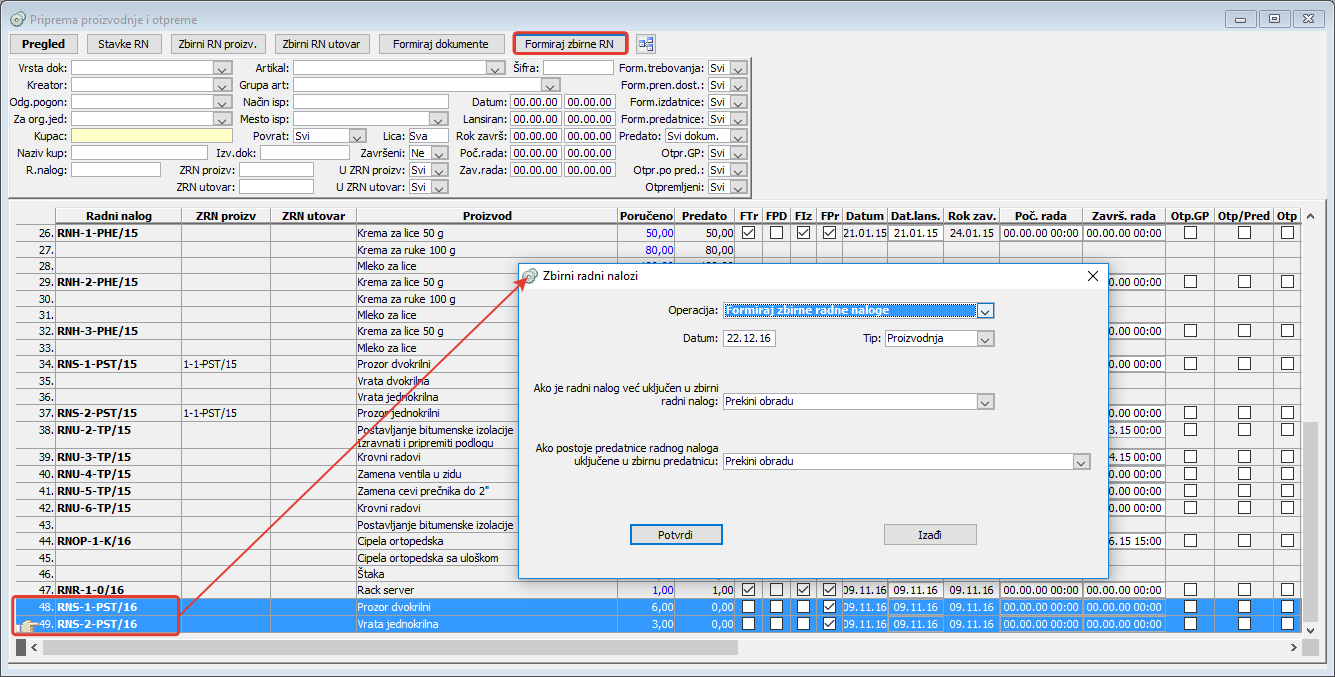Toggle the FPD checkbox in row 26
1335x677 pixels.
coord(776,232)
